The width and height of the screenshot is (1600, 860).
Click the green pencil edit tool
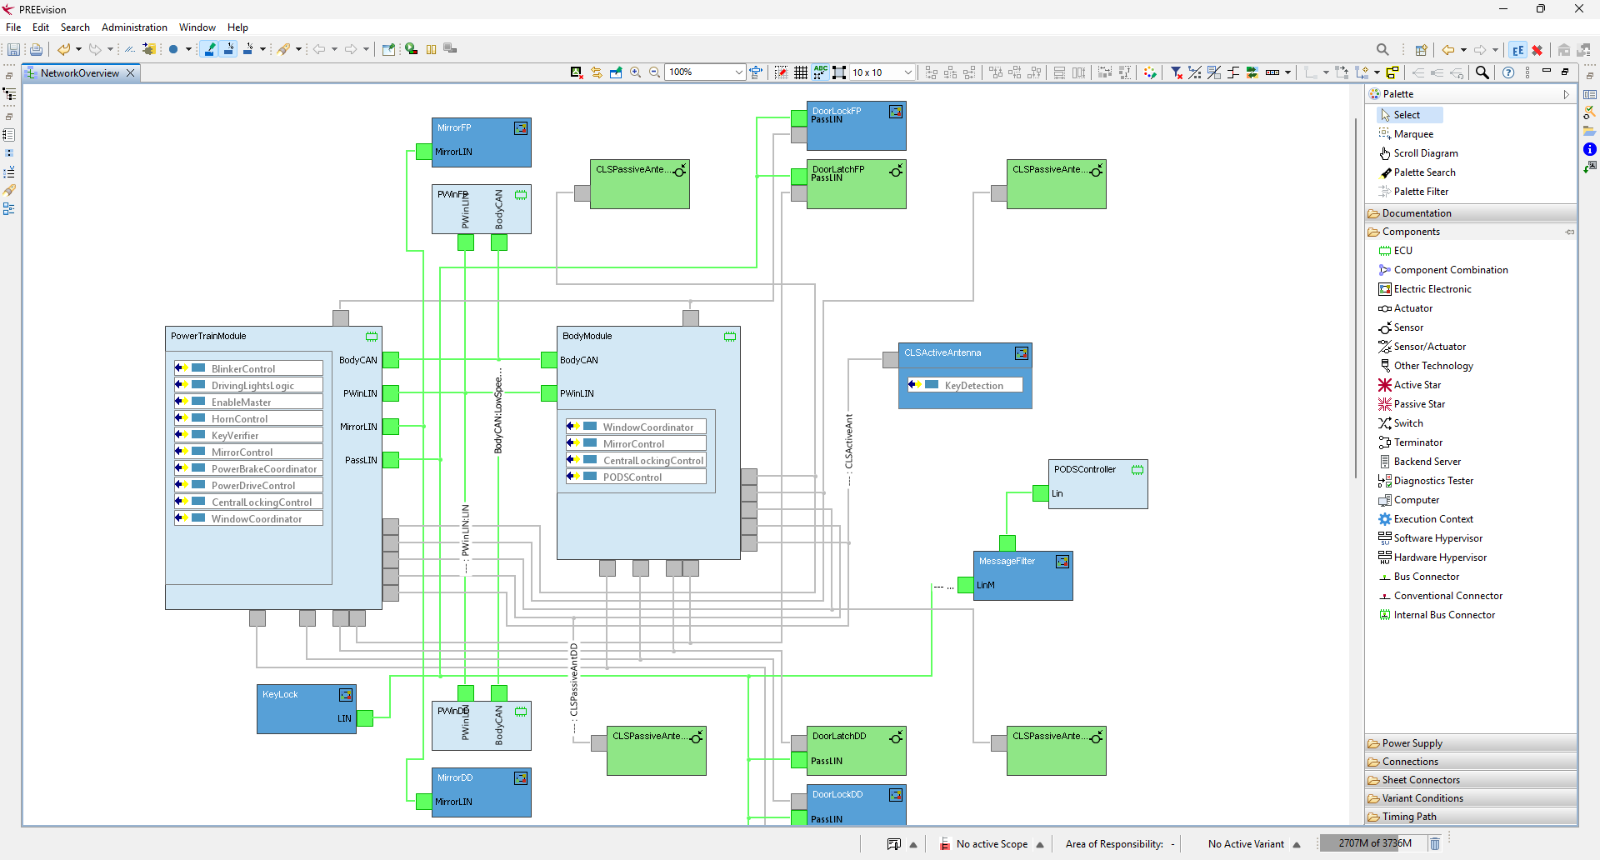[209, 49]
